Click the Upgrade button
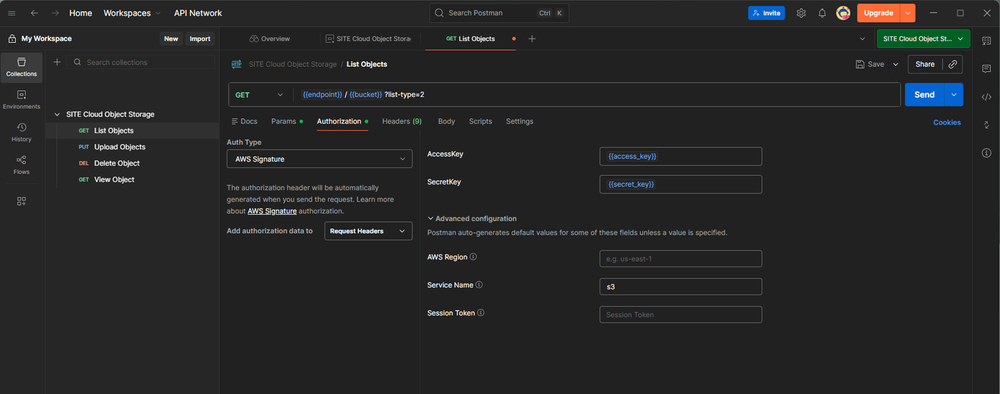 [x=878, y=13]
